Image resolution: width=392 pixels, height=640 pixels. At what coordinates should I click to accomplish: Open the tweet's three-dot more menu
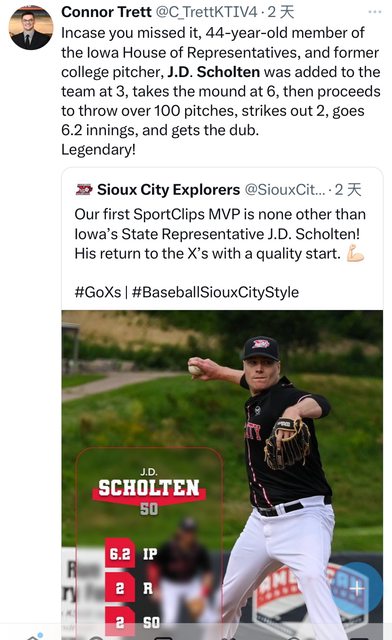374,12
